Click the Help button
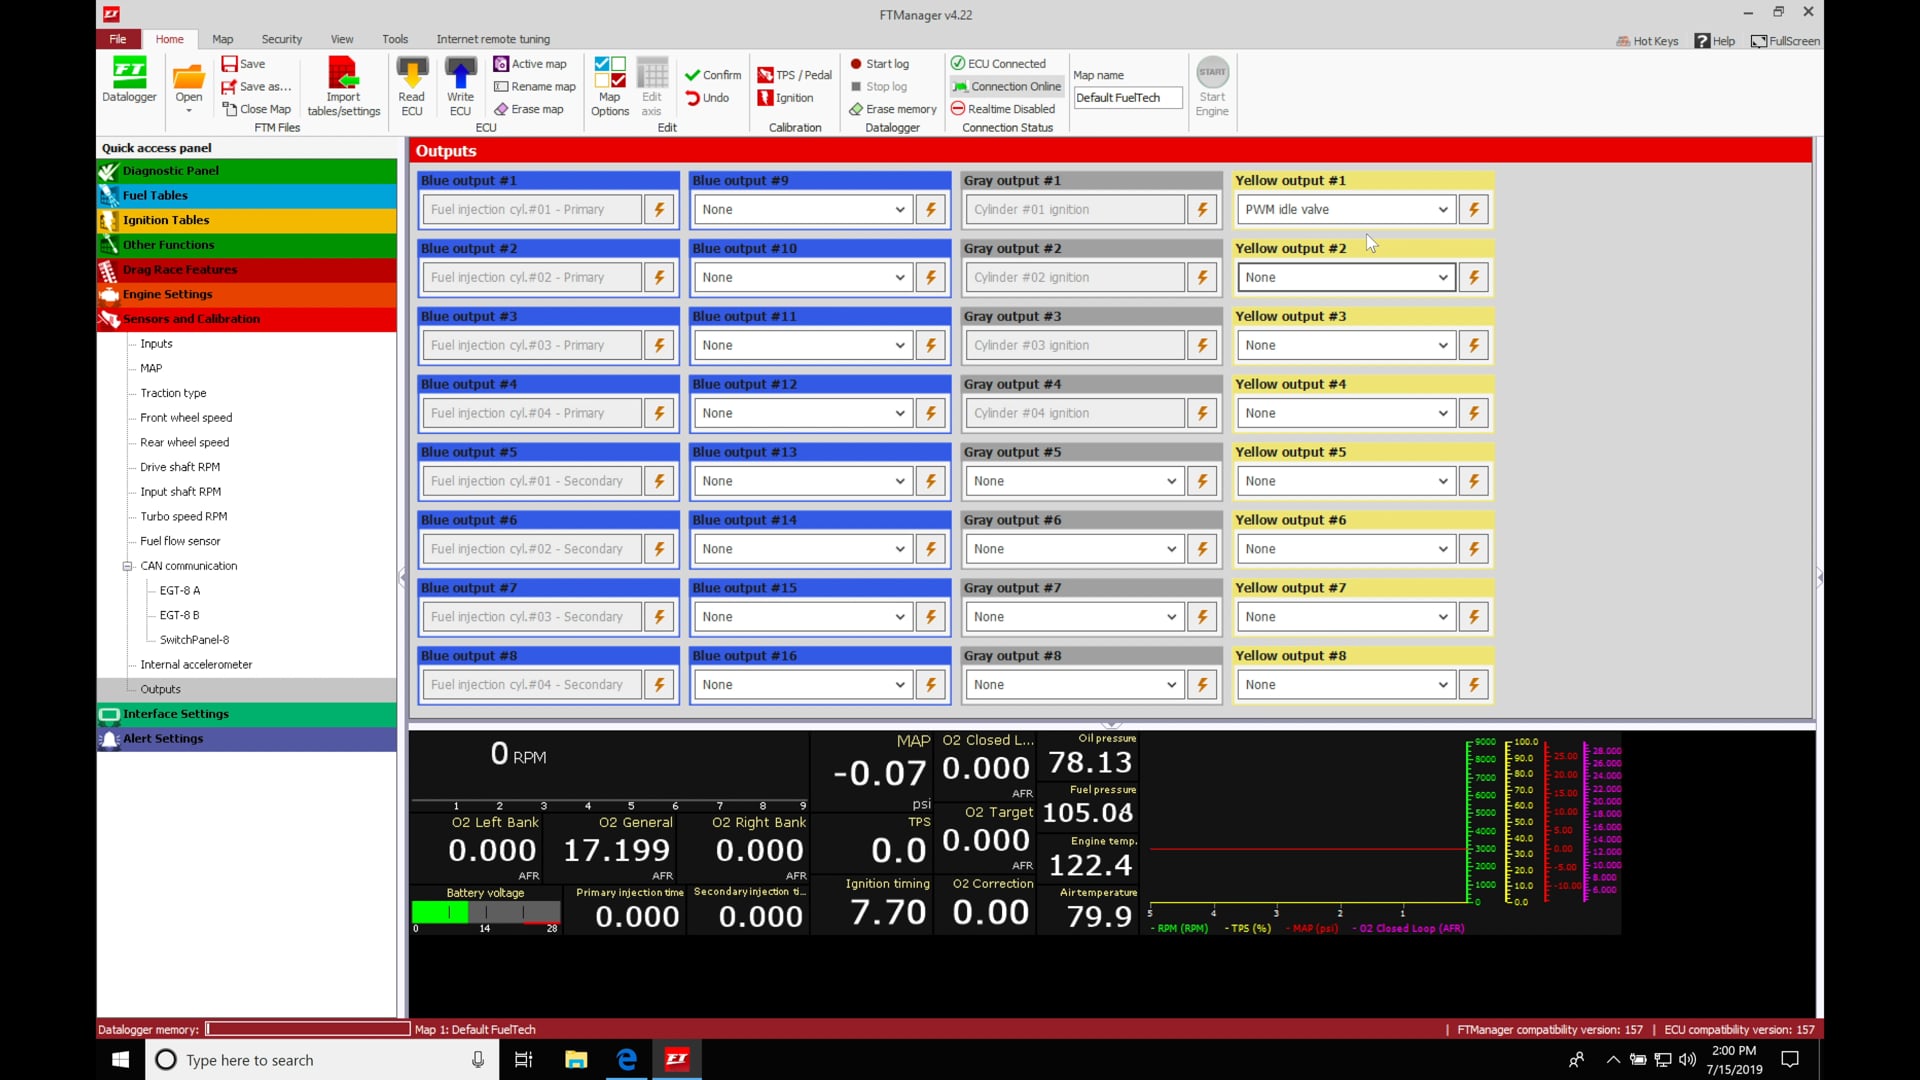Screen dimensions: 1920x1080 1715,41
